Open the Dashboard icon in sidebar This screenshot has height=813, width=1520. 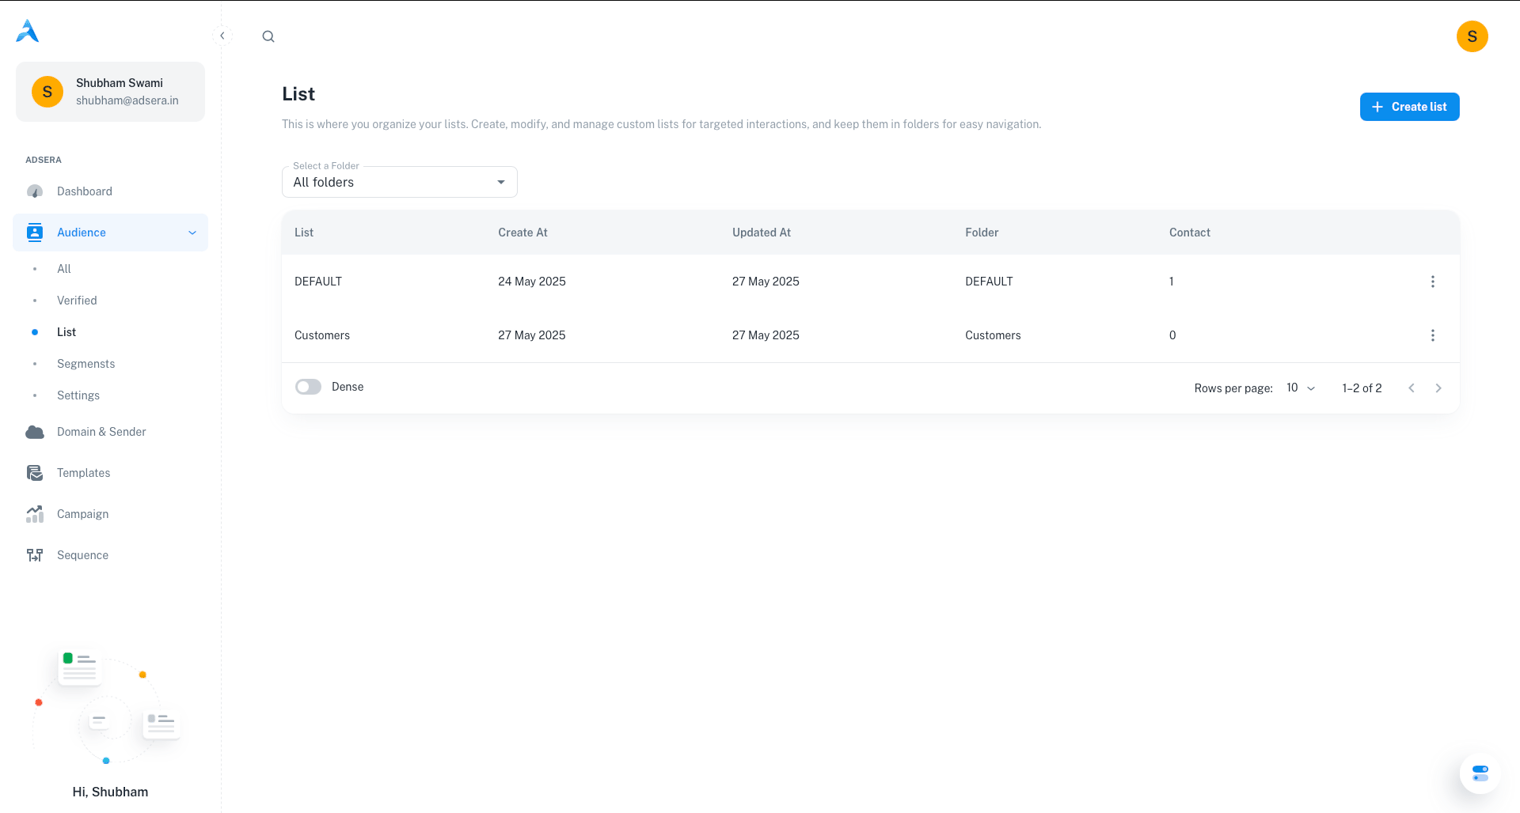tap(35, 191)
